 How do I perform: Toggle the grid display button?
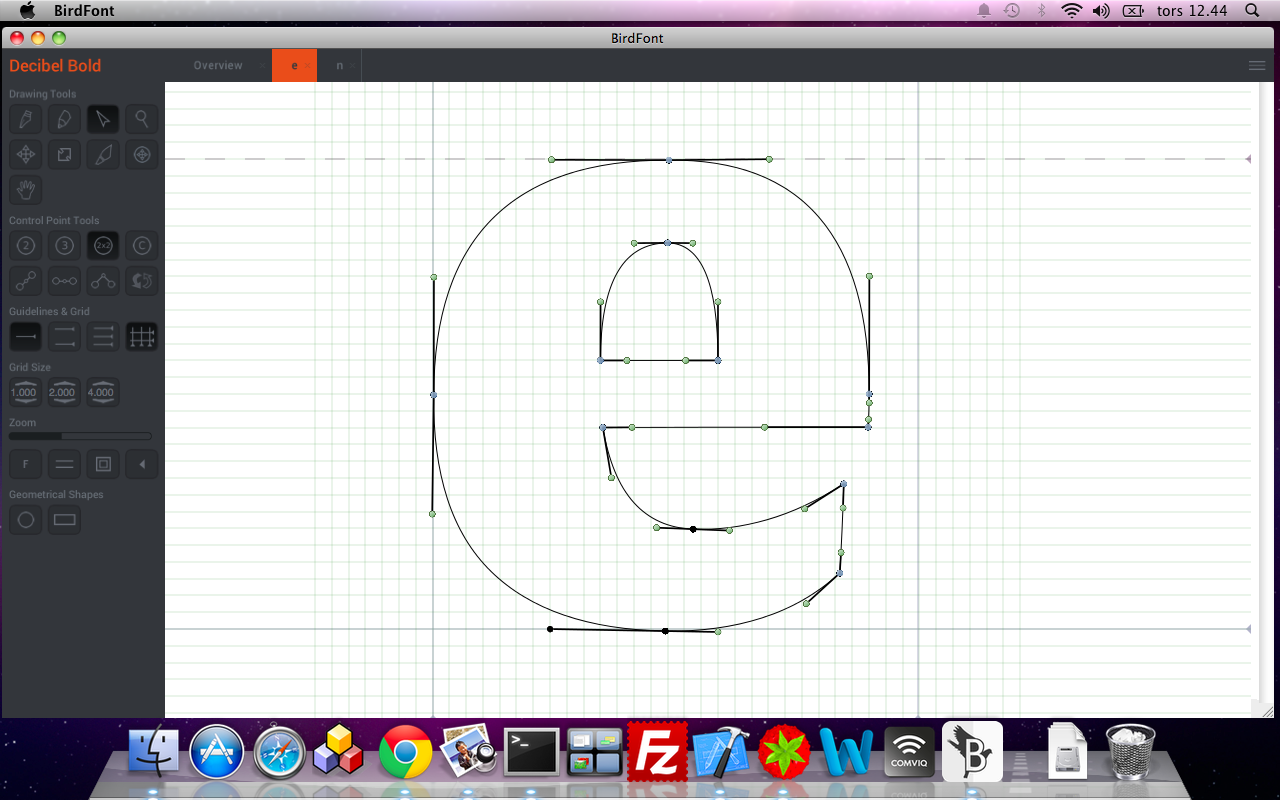click(x=142, y=338)
